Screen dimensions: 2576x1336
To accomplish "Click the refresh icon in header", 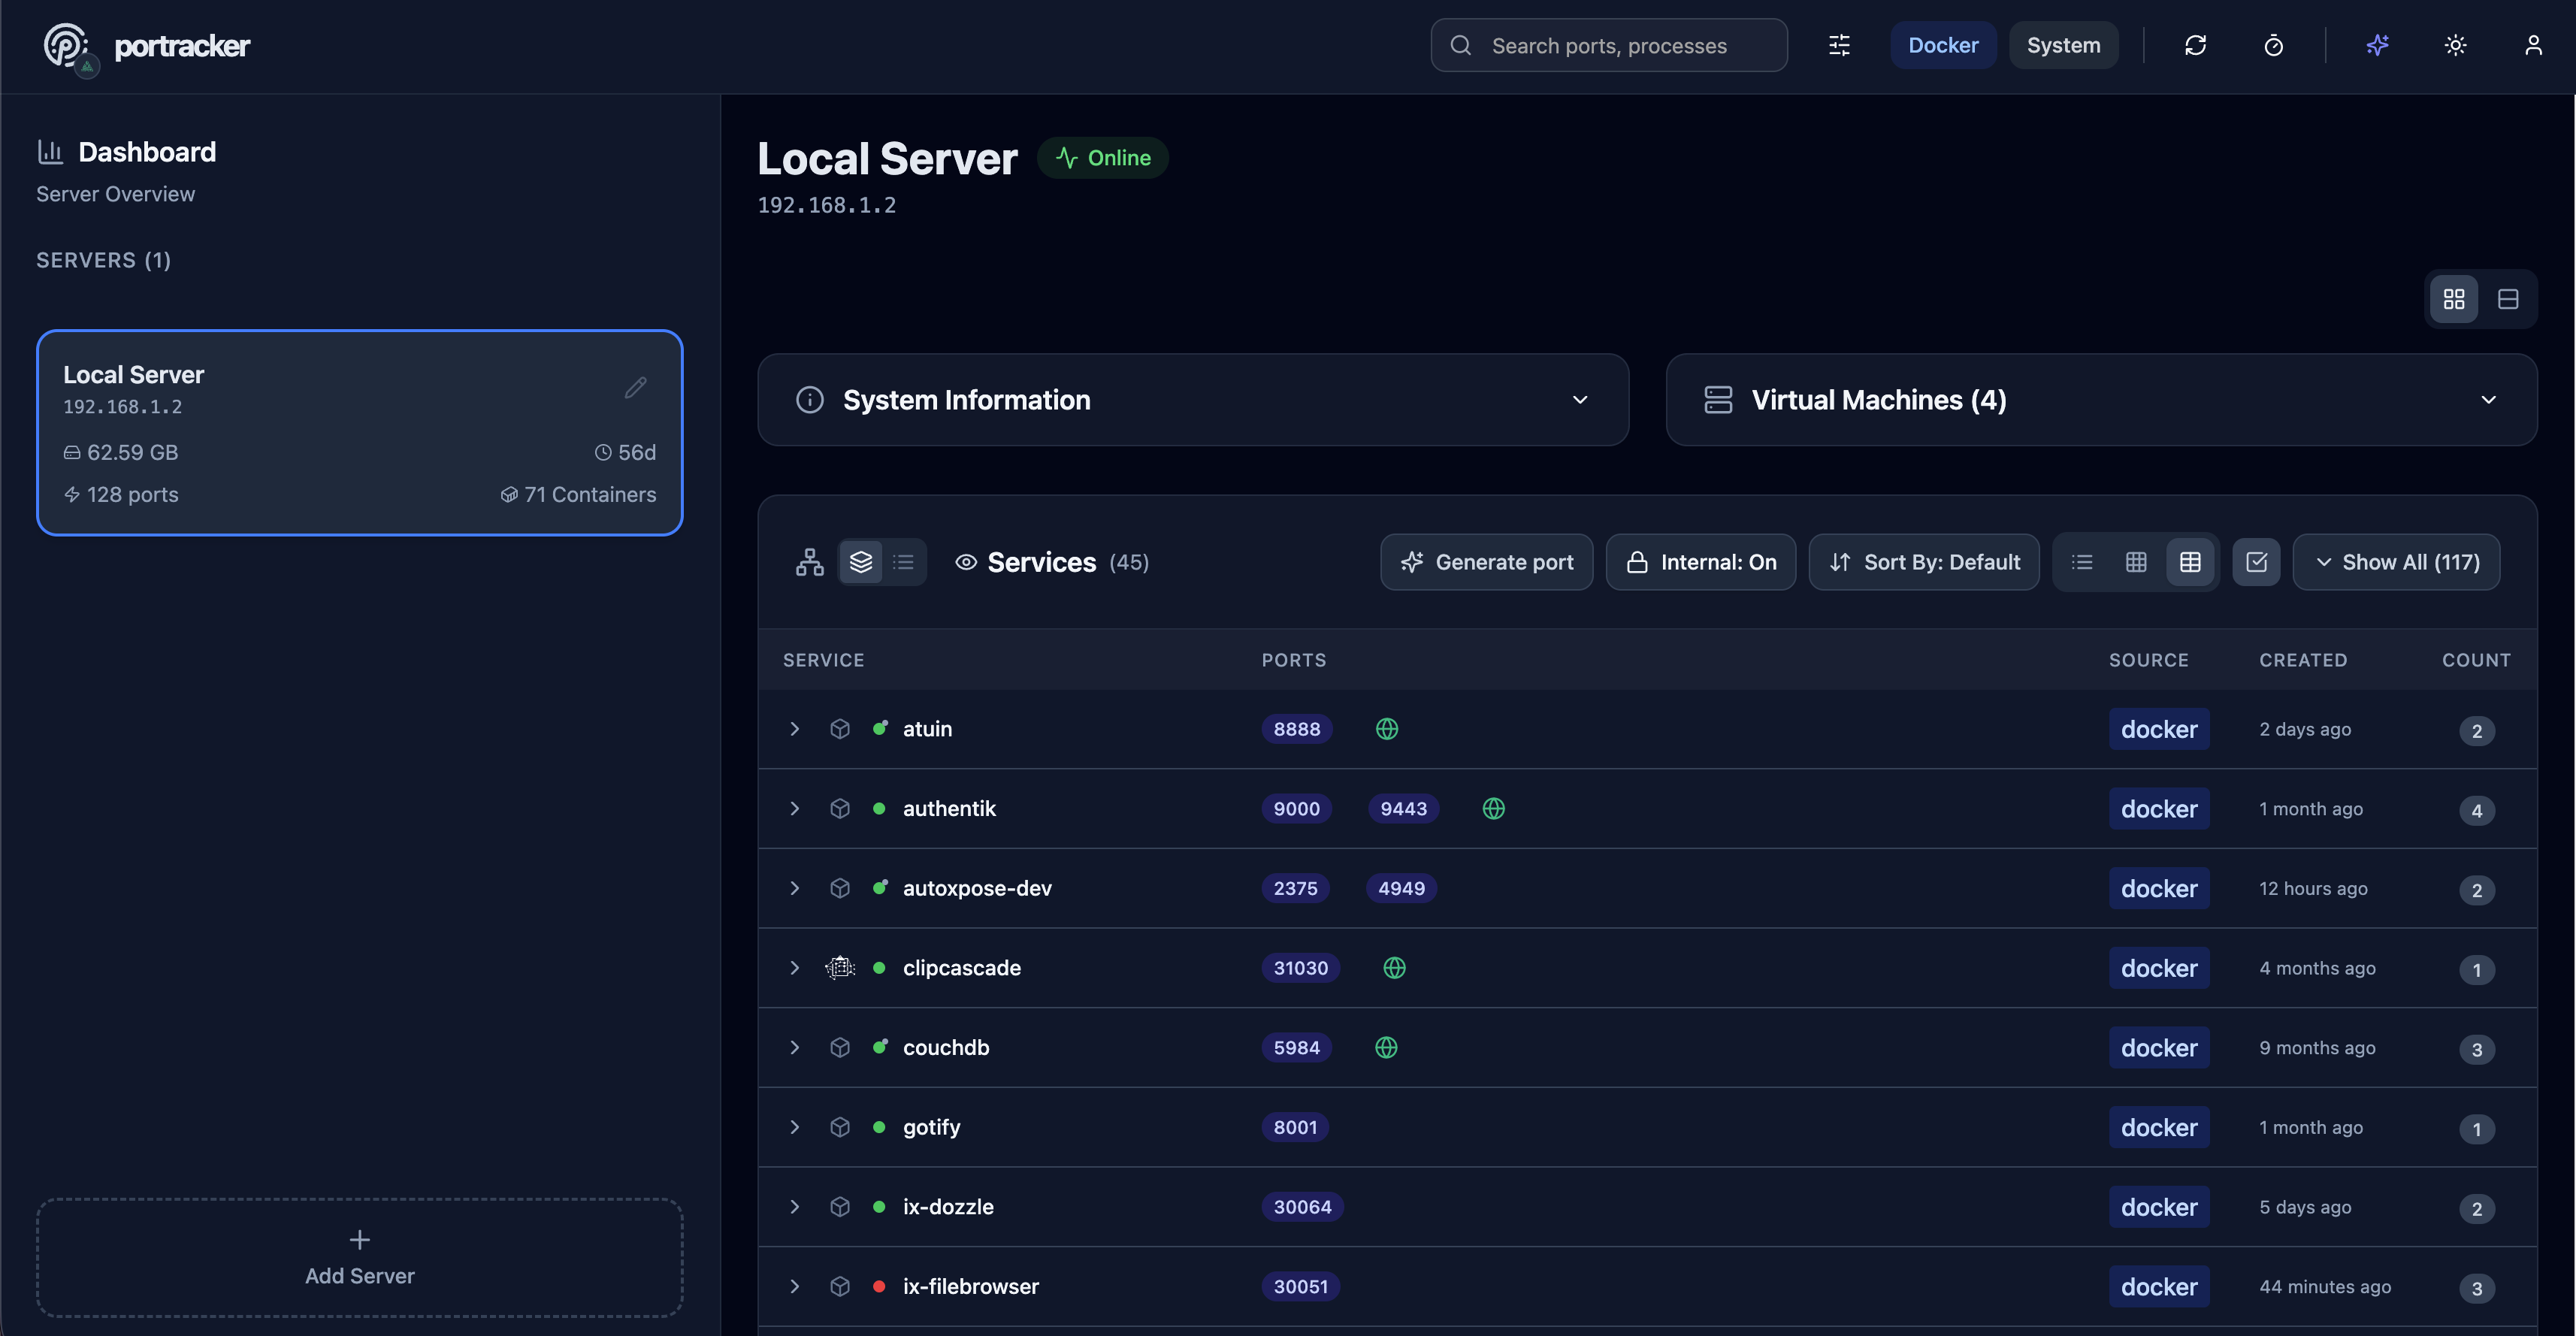I will (2195, 45).
